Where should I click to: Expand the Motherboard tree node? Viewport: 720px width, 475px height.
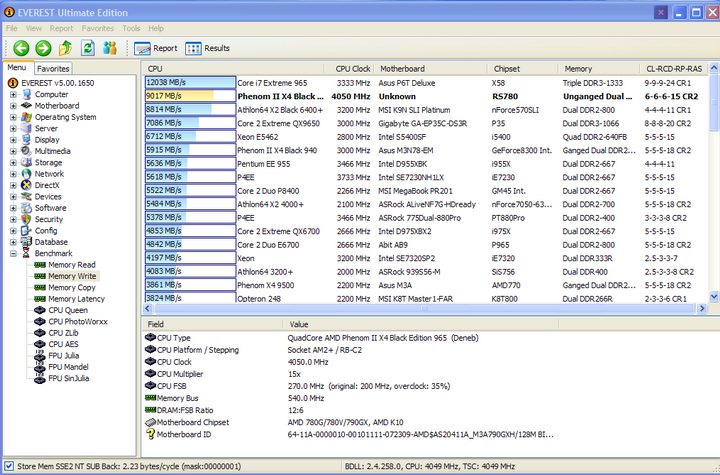(13, 106)
